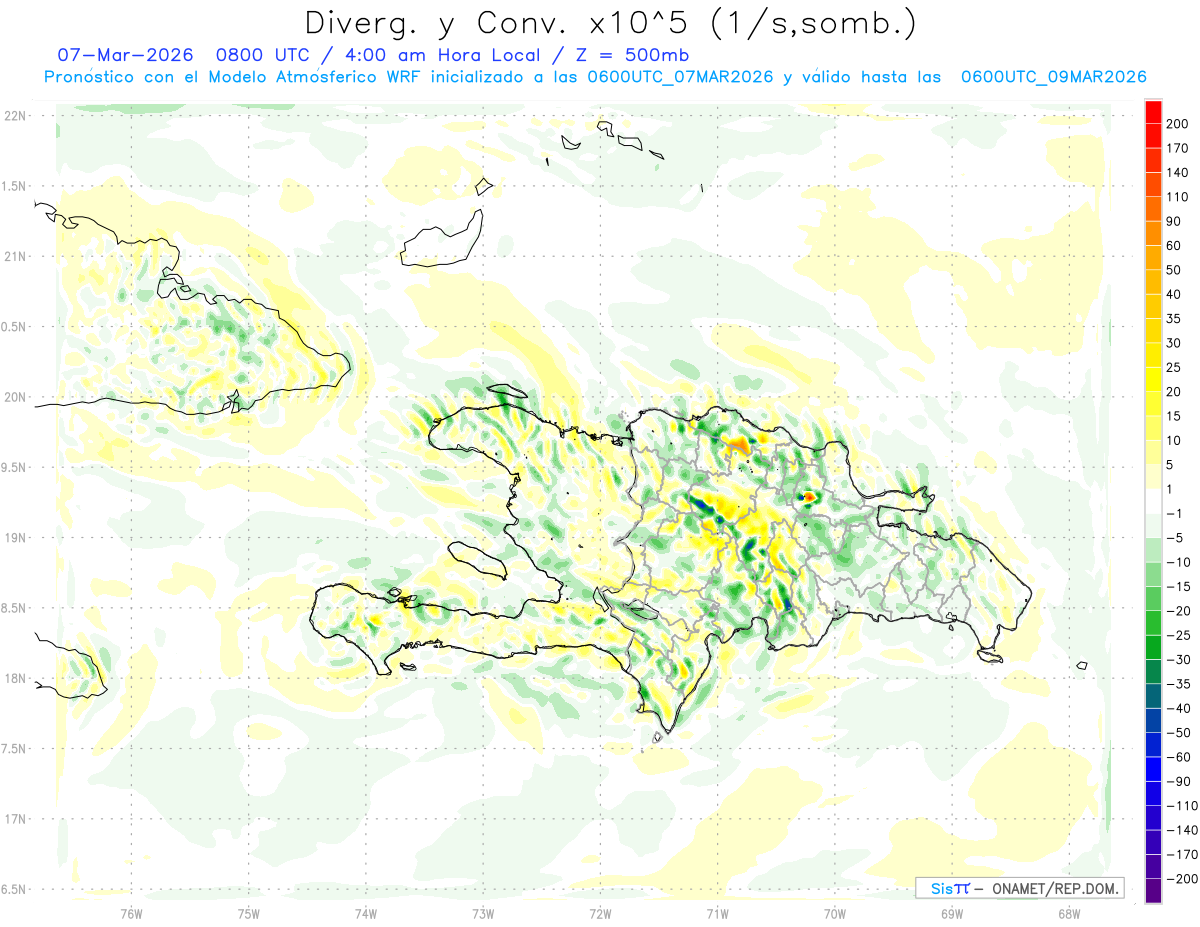This screenshot has width=1200, height=927.
Task: Click the 0.5N axis label
Action: coord(14,327)
